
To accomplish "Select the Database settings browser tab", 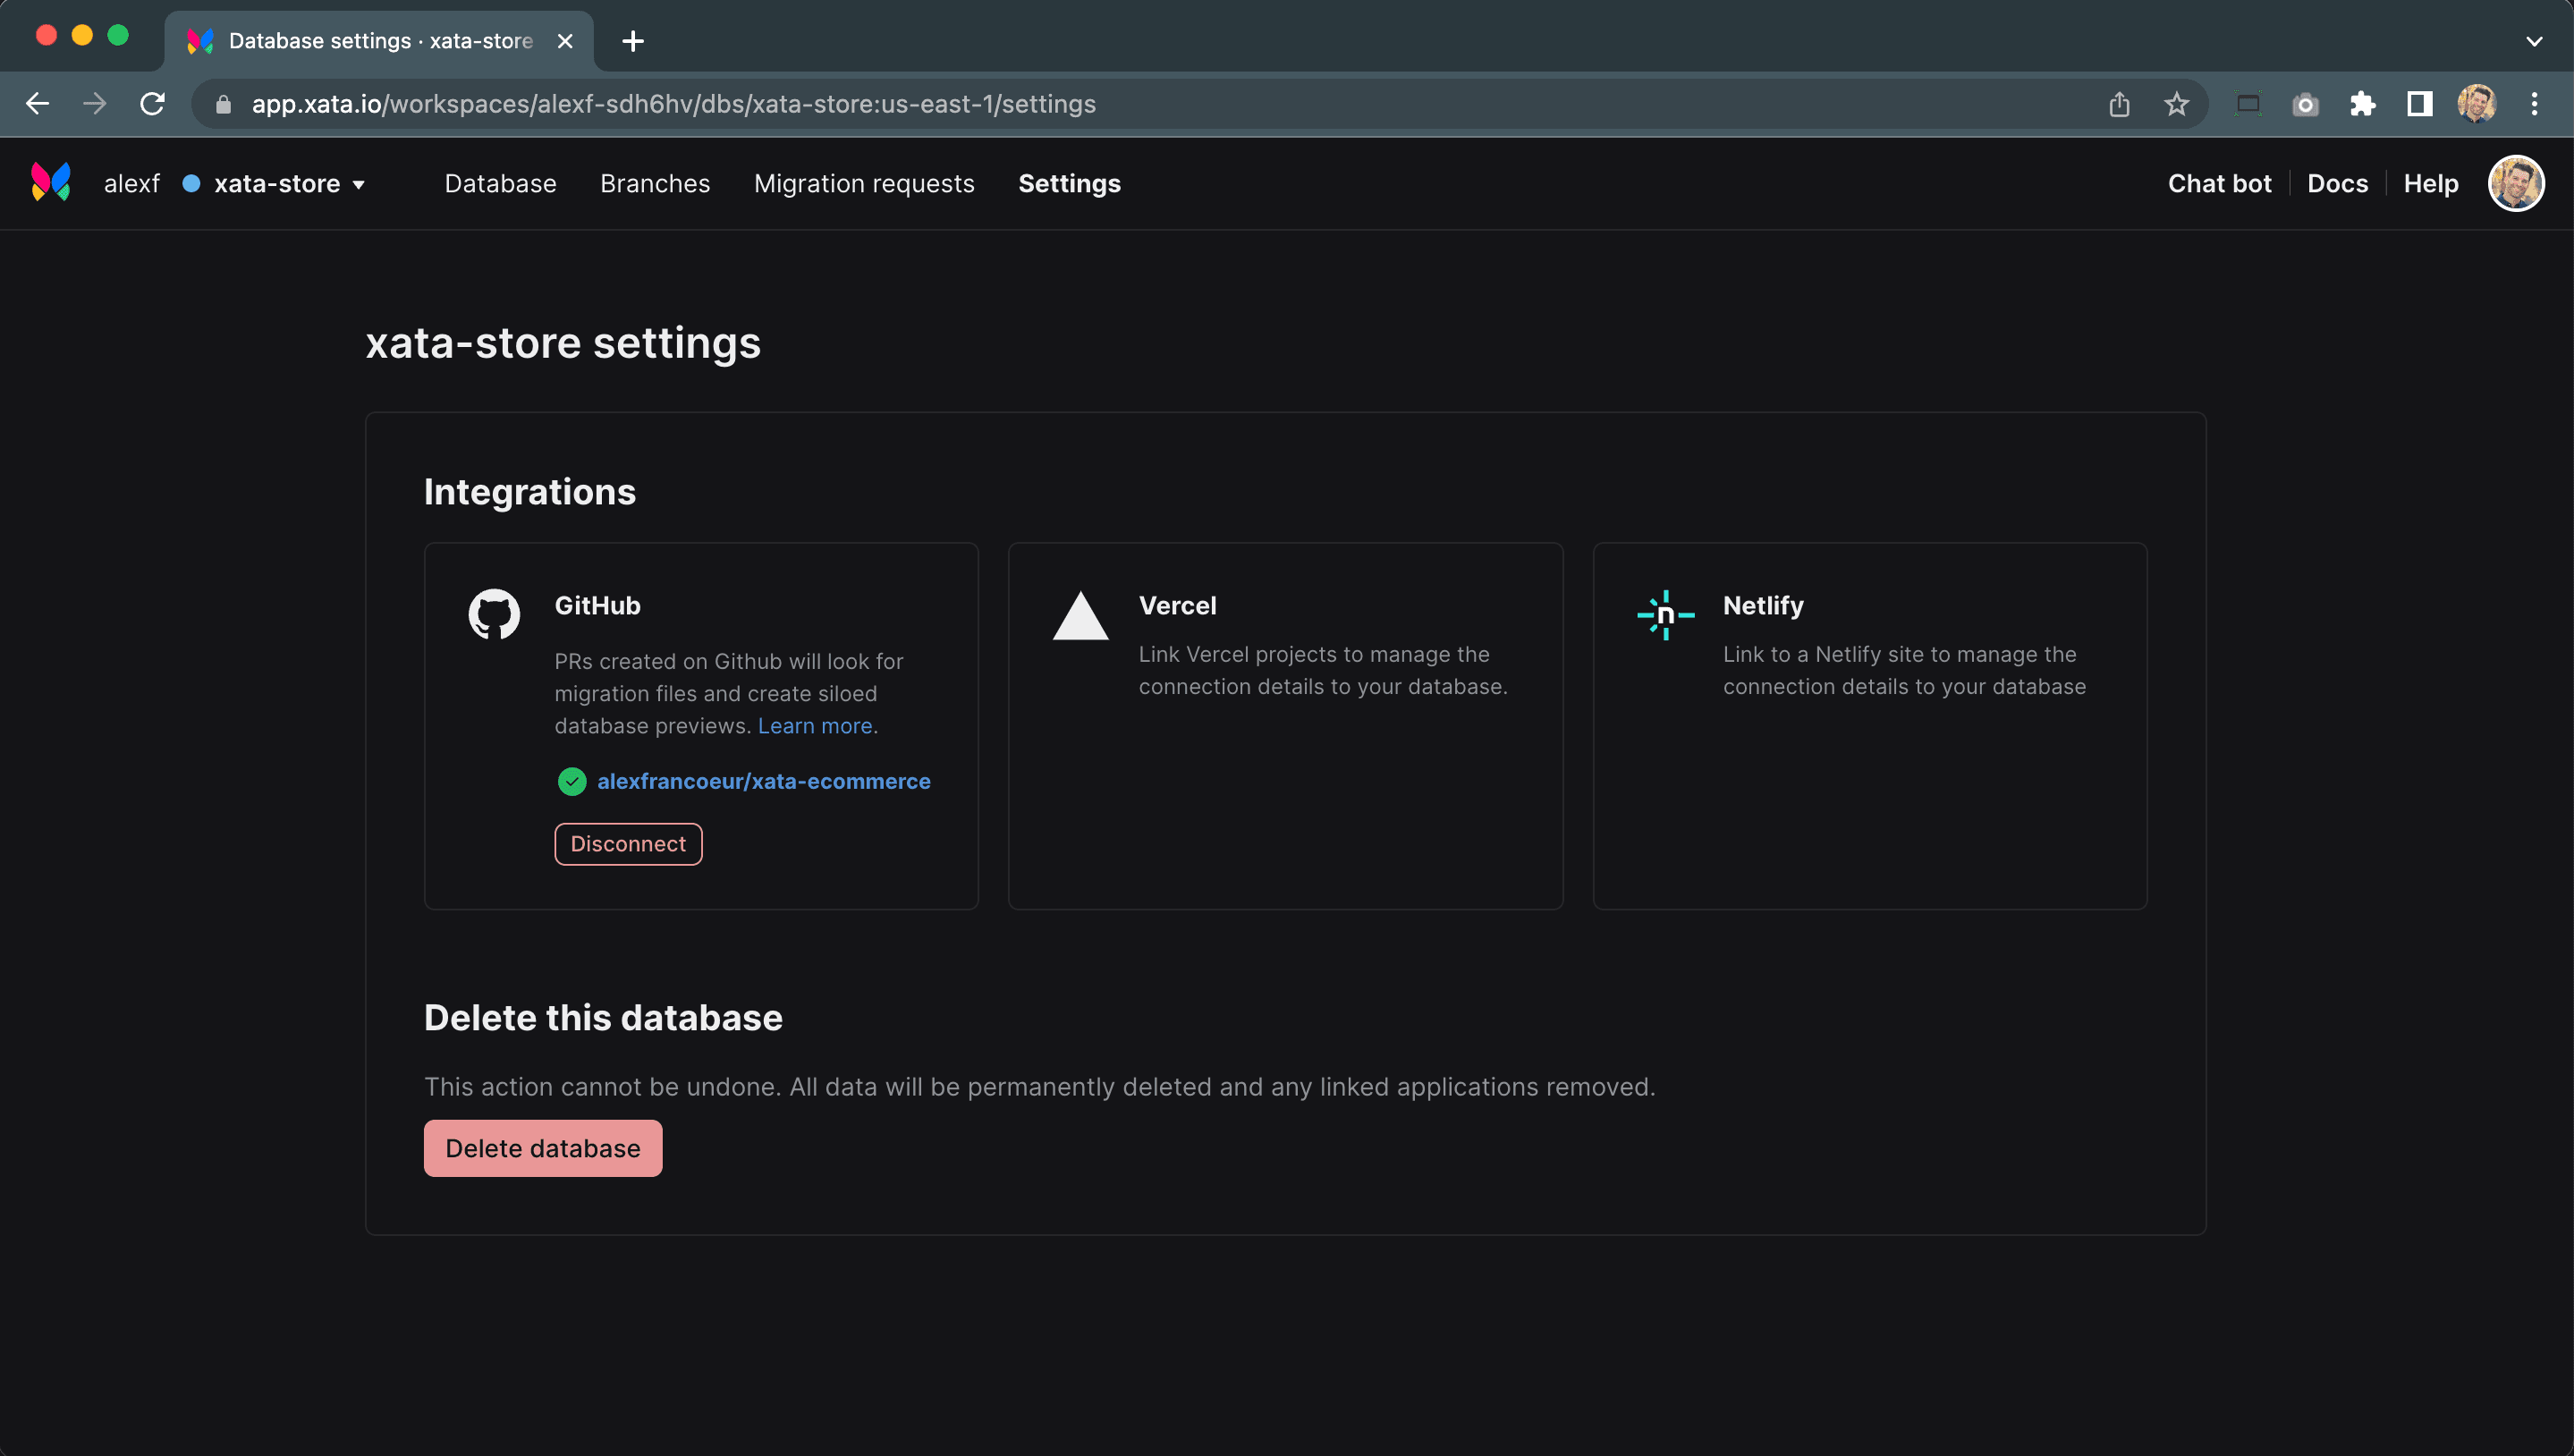I will tap(380, 41).
